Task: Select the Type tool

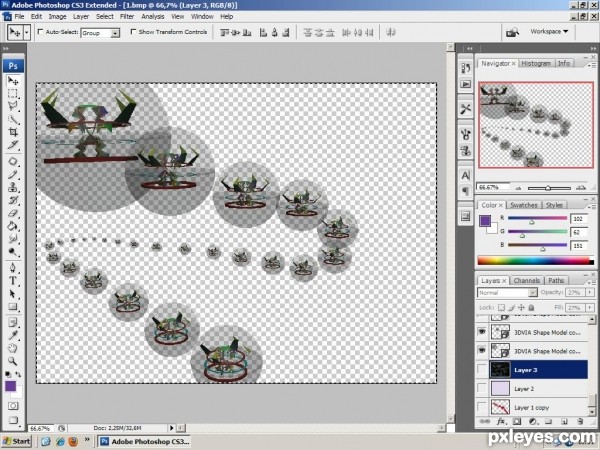Action: coord(13,280)
